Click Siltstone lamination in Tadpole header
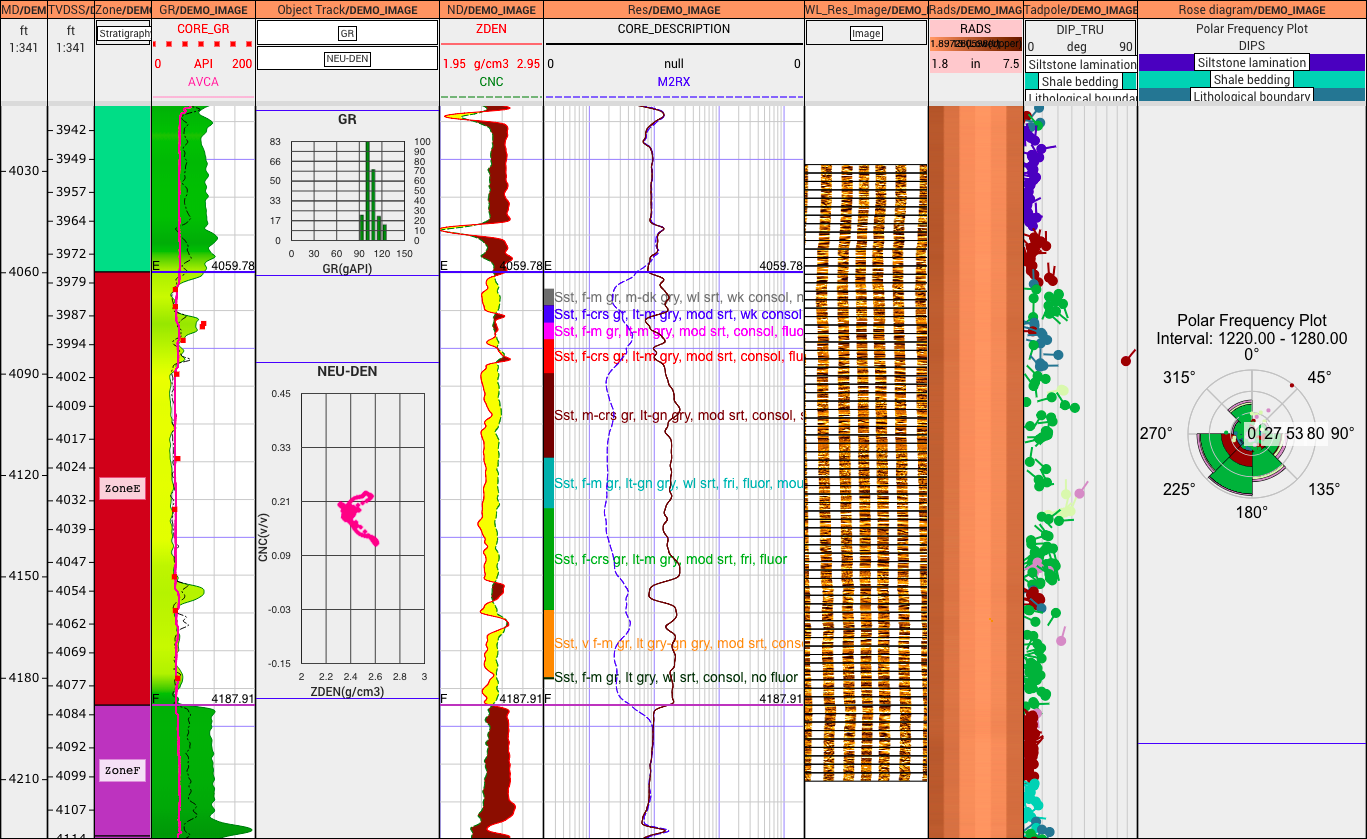This screenshot has width=1367, height=839. coord(1081,64)
